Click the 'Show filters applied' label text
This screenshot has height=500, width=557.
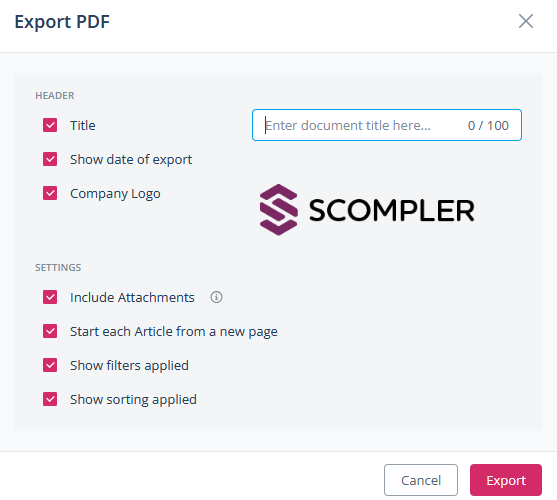(x=129, y=365)
